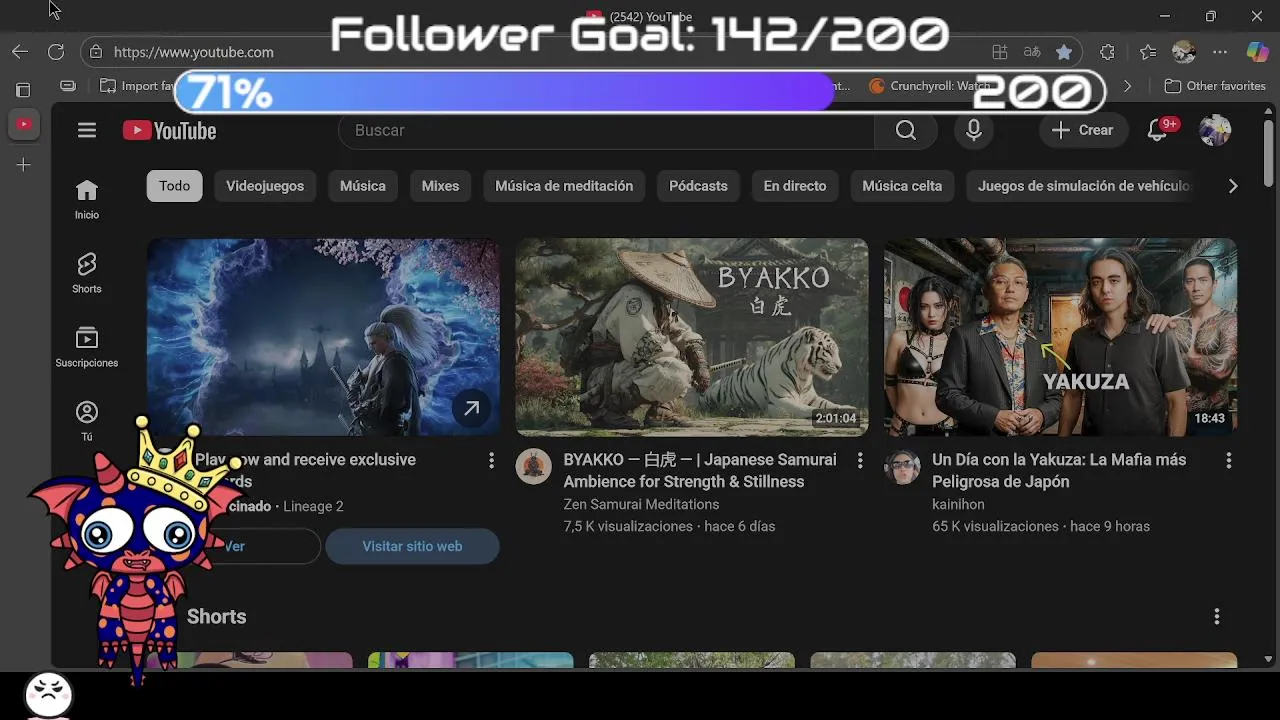Launch Copilot from the browser toolbar
The height and width of the screenshot is (720, 1280).
pos(1257,52)
